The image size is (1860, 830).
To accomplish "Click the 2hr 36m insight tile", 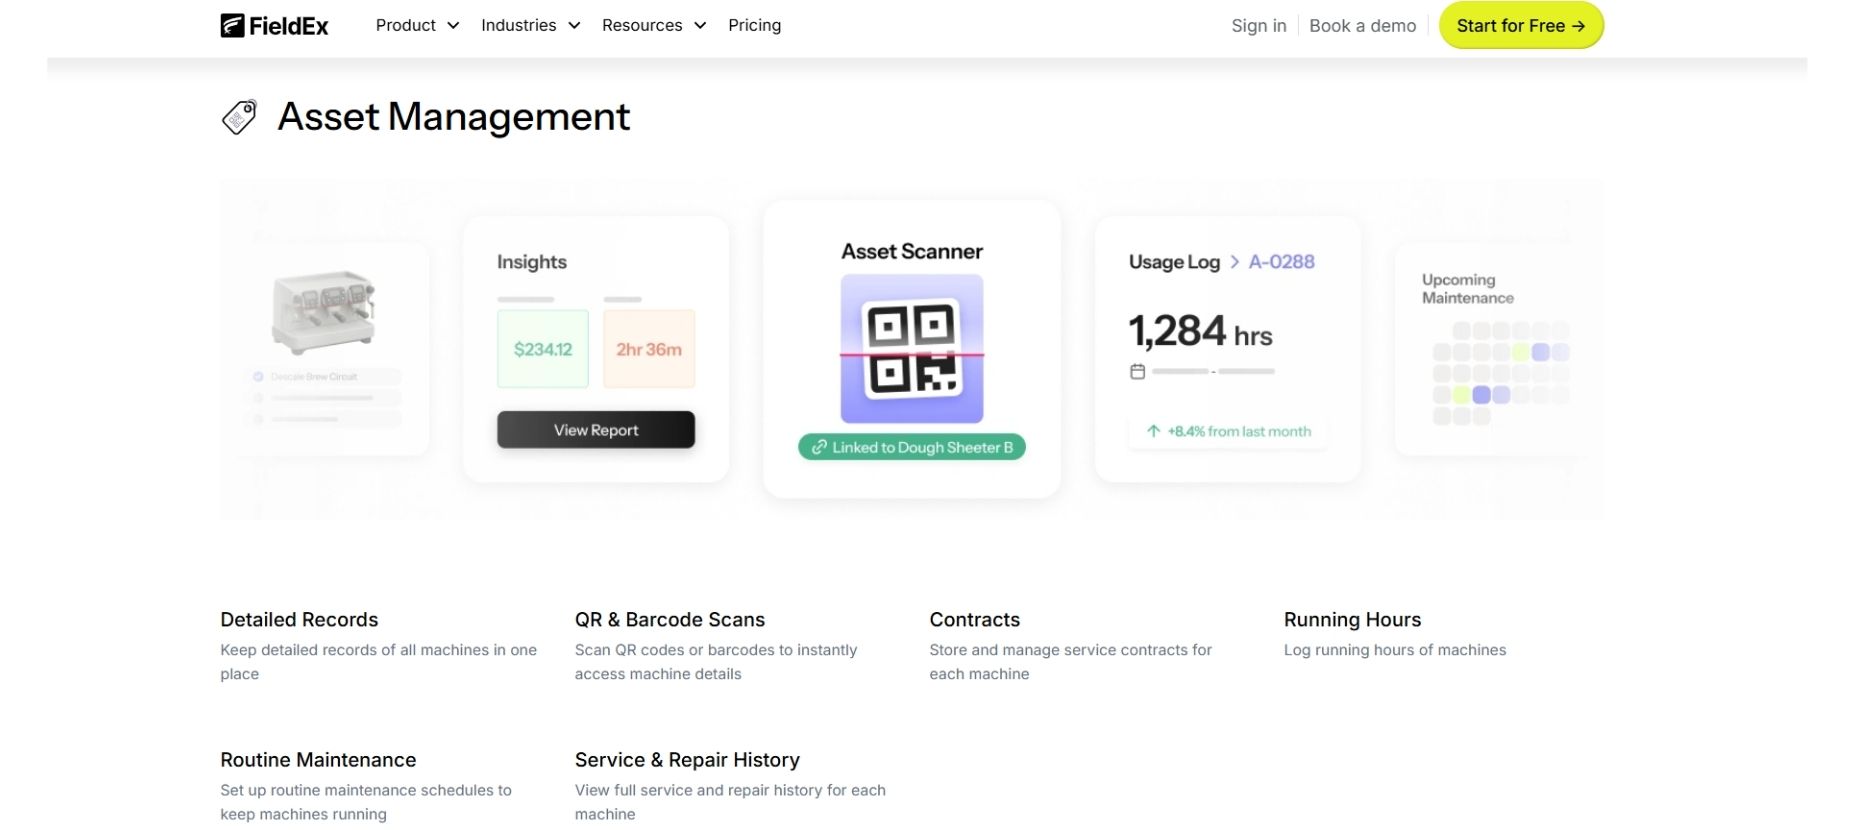I will [x=649, y=349].
